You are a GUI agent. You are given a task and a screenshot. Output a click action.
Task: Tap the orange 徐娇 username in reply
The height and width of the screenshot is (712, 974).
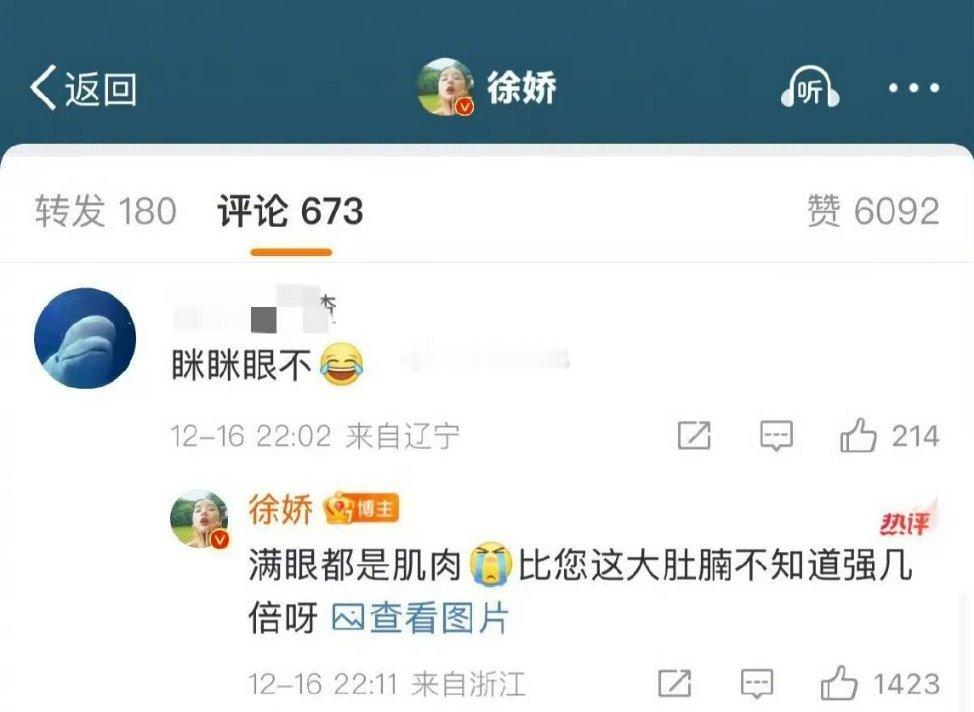[281, 509]
